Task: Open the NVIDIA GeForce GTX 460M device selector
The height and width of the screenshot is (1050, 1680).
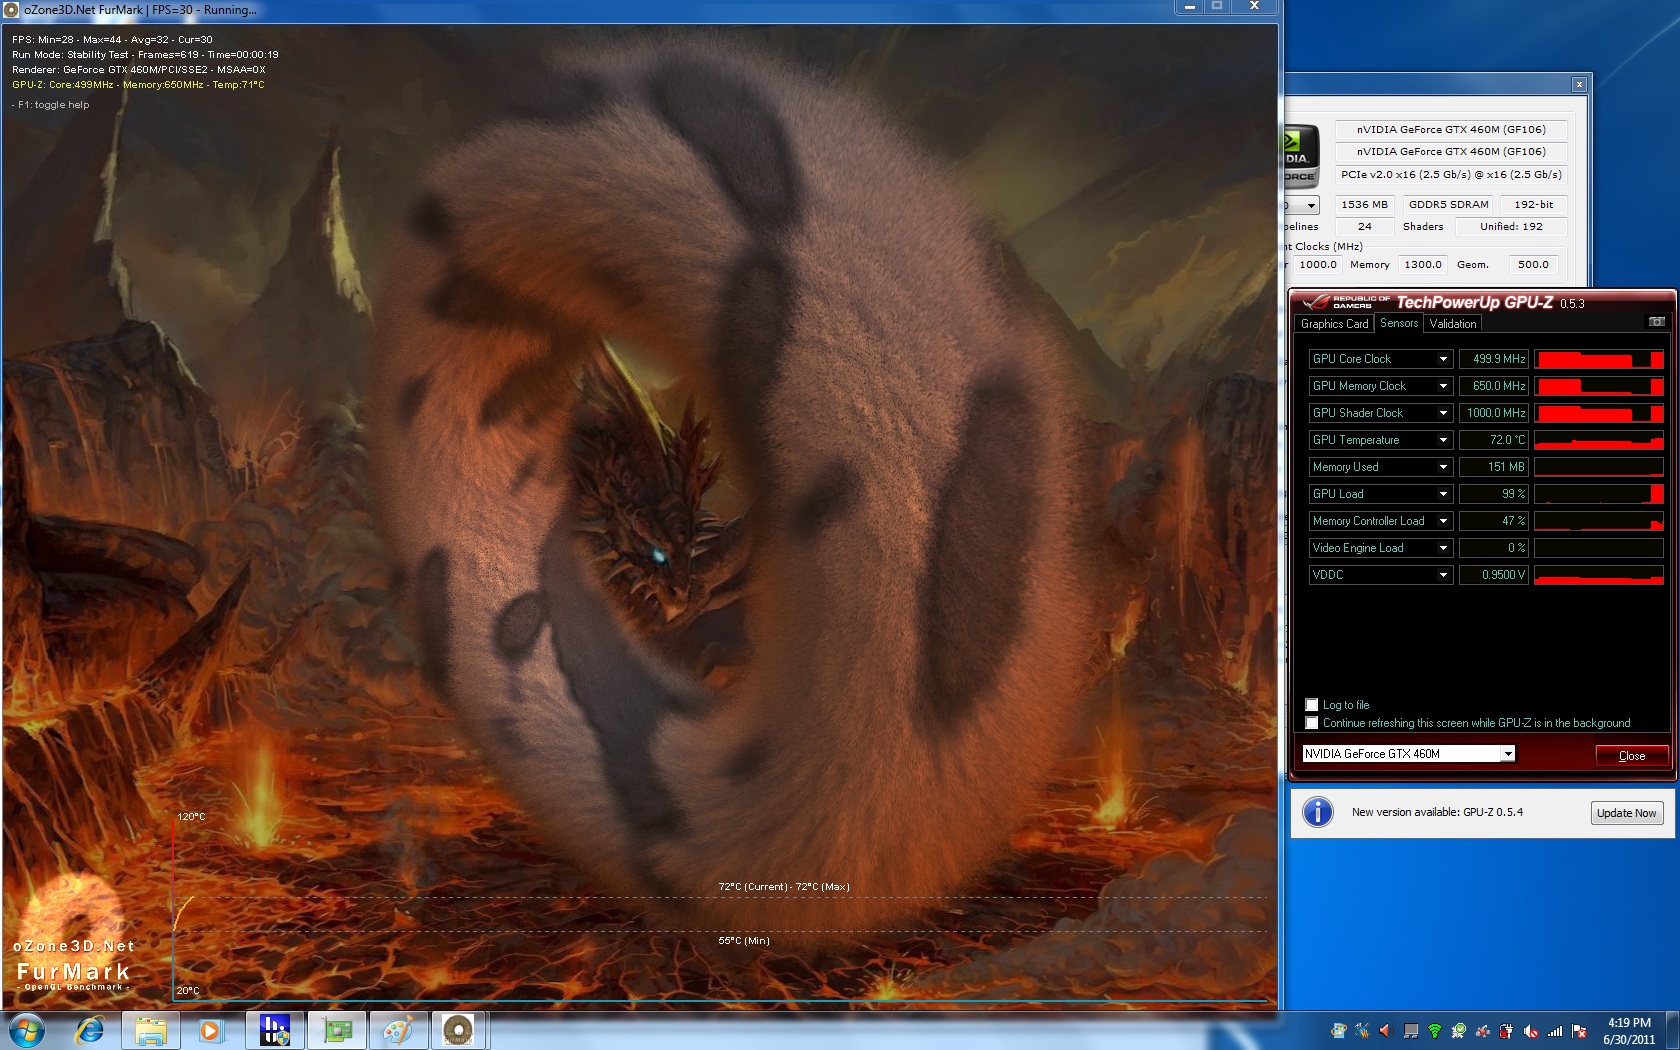Action: [1408, 753]
